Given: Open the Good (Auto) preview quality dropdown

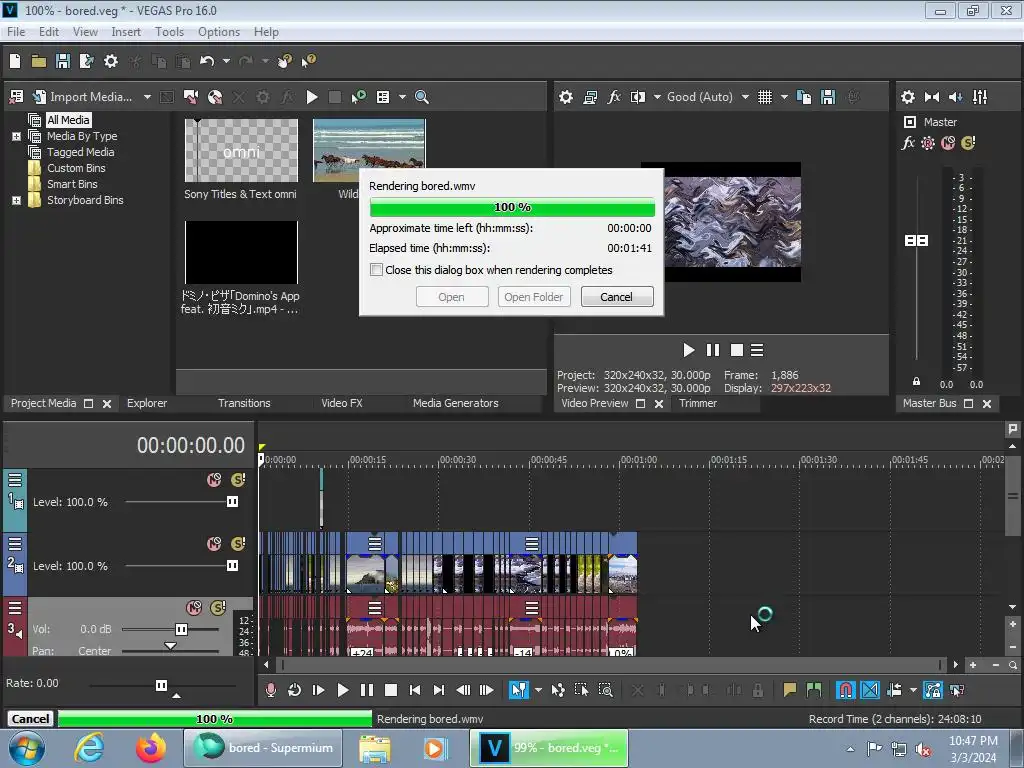Looking at the screenshot, I should [x=745, y=97].
